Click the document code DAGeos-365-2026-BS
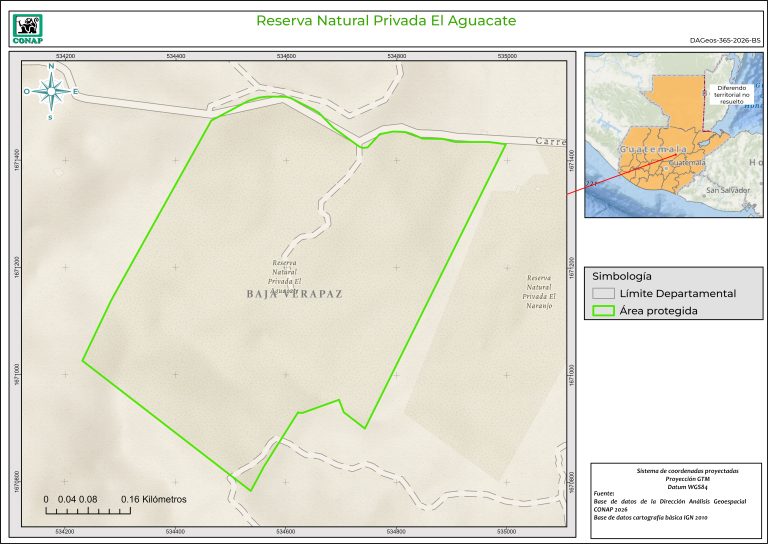768x544 pixels. click(724, 40)
